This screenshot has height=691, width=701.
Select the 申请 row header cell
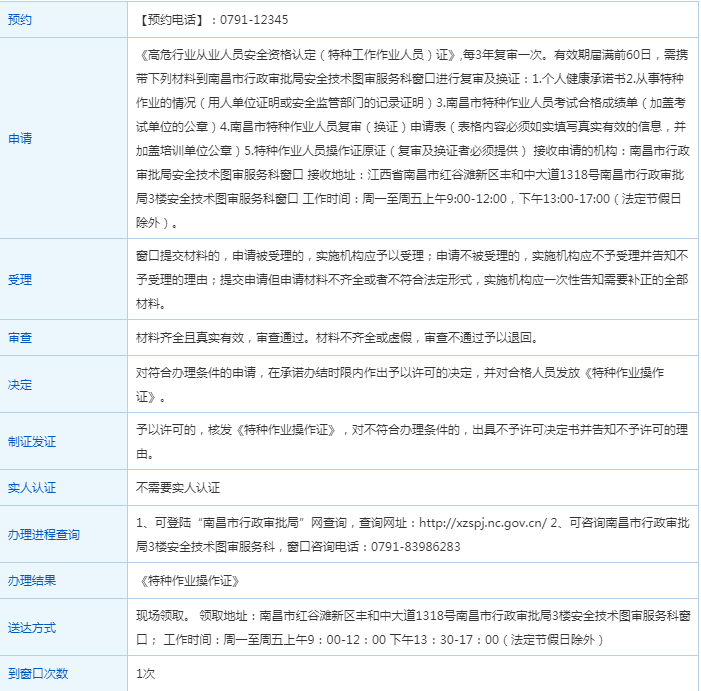coord(20,138)
